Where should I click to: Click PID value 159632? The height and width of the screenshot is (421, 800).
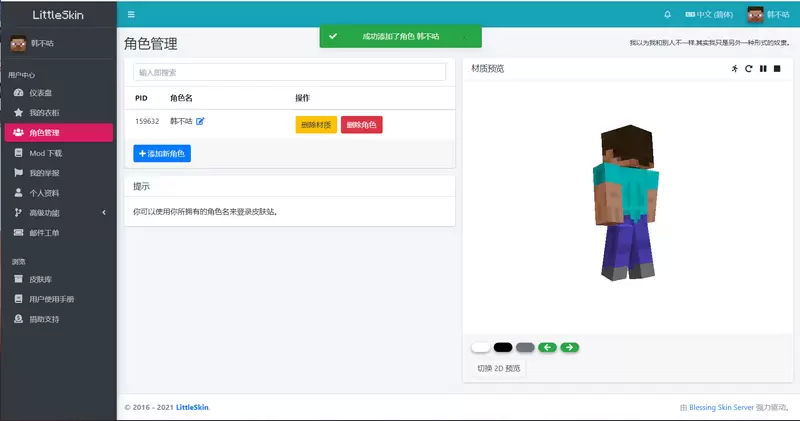click(147, 121)
